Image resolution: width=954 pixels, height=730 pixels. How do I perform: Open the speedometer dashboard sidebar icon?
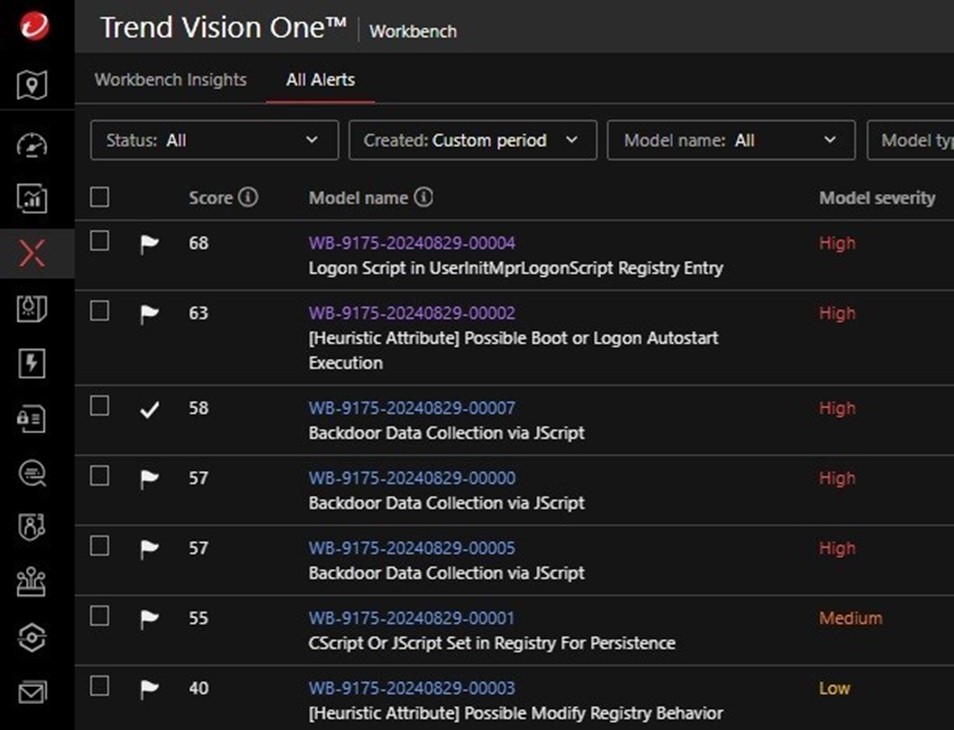point(32,144)
